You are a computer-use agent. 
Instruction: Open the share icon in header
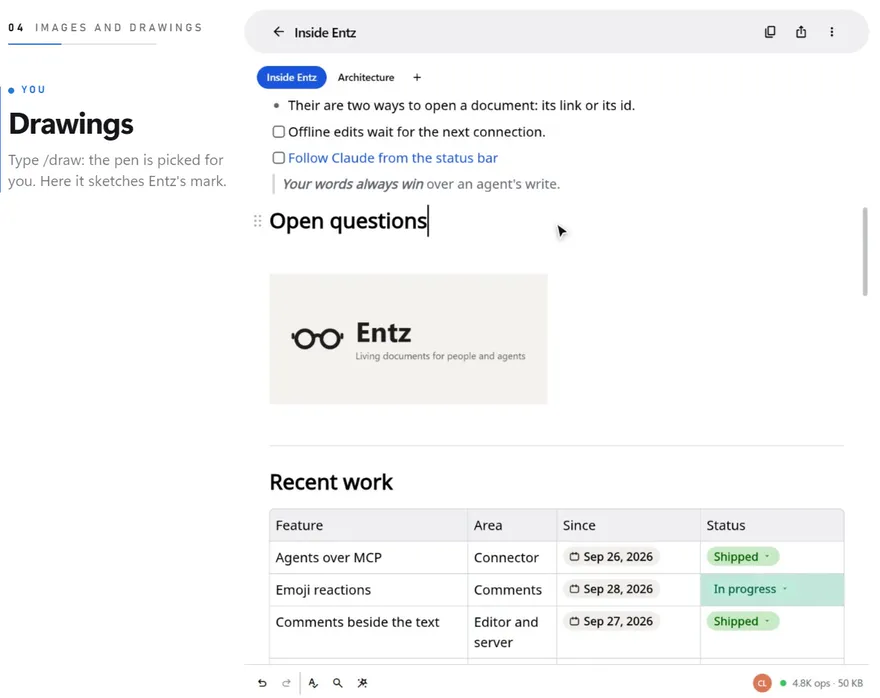point(801,32)
